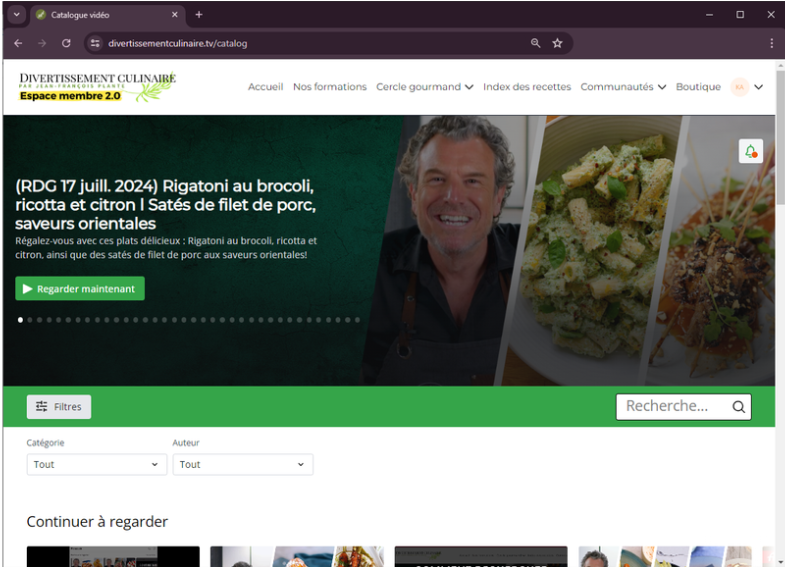Expand the Cercle gourmand menu

pyautogui.click(x=424, y=87)
